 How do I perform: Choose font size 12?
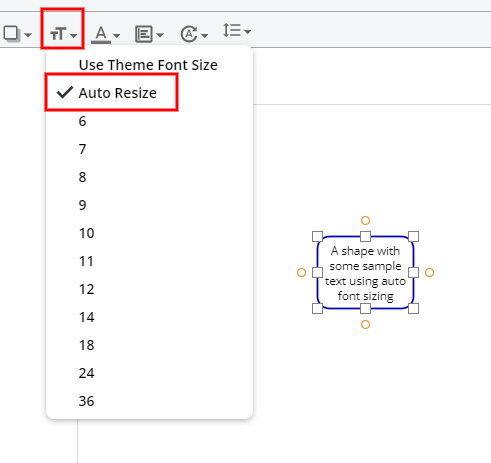pyautogui.click(x=87, y=289)
